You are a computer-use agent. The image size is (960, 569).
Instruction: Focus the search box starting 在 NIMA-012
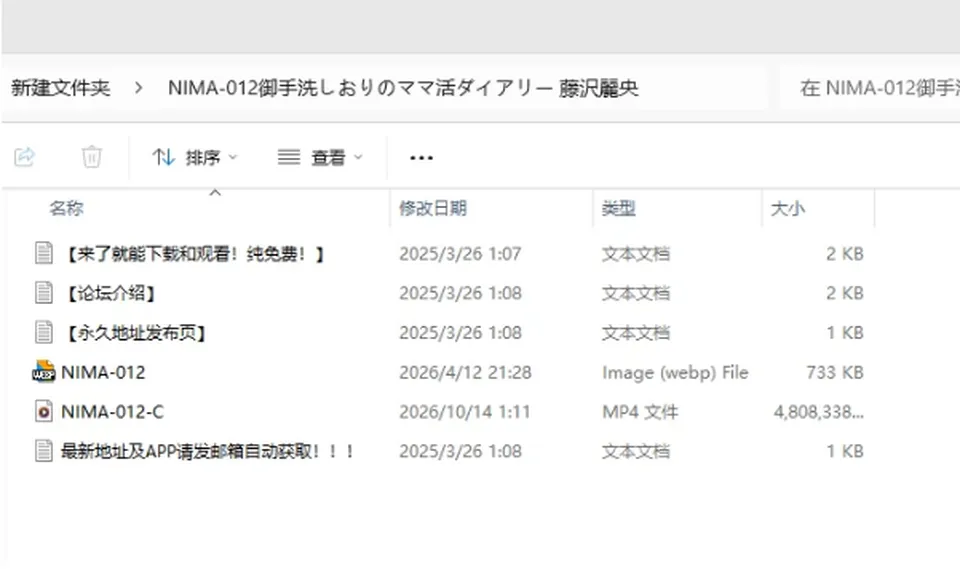click(870, 88)
